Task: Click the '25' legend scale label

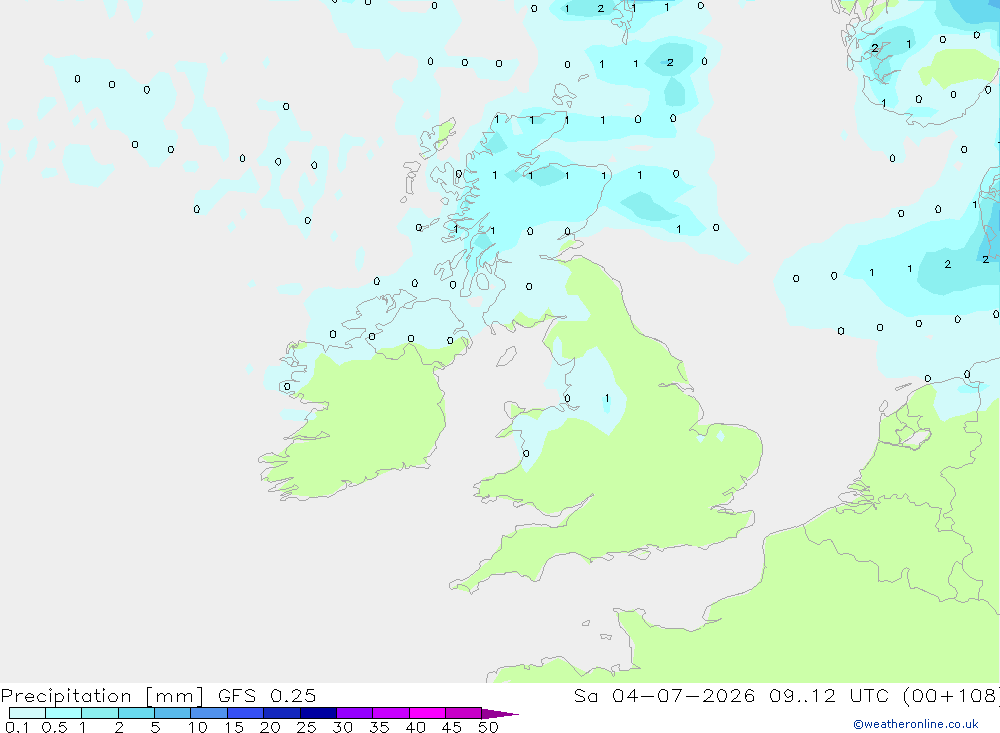Action: click(306, 727)
